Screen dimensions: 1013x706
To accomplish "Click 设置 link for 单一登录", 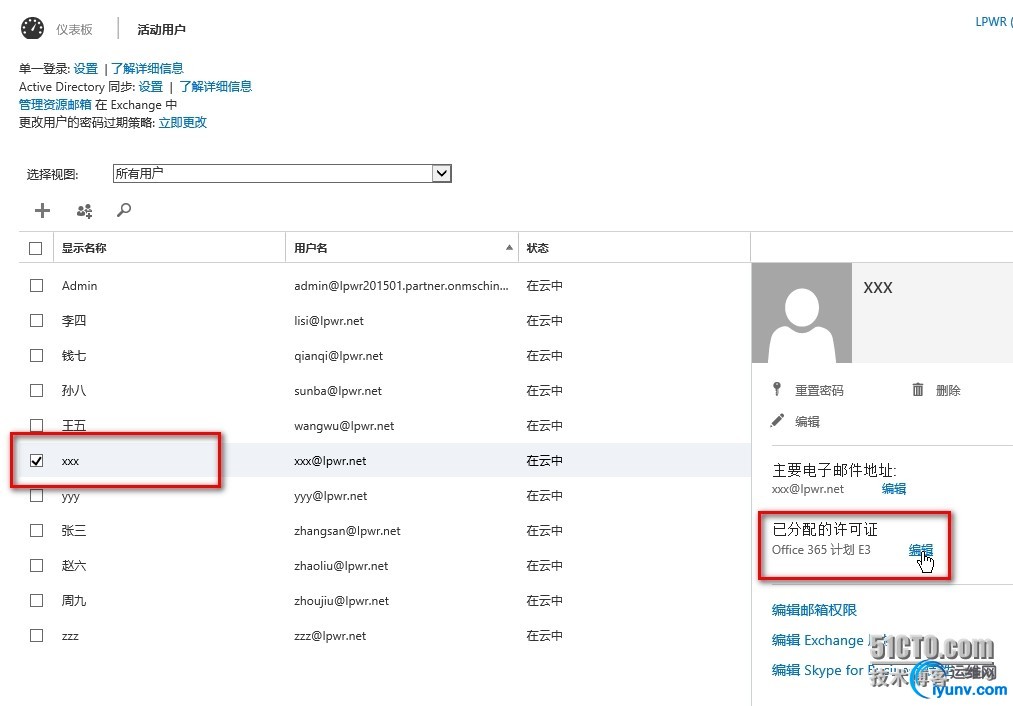I will coord(85,68).
